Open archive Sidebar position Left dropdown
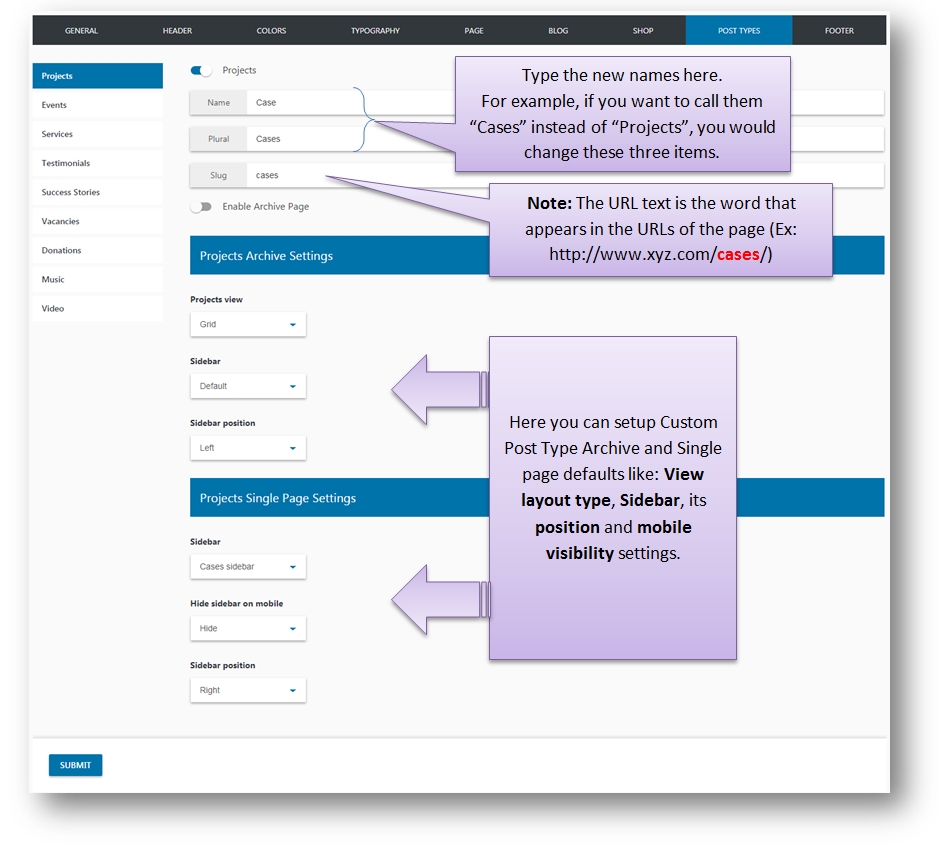Screen dimensions: 939x848 (x=248, y=448)
